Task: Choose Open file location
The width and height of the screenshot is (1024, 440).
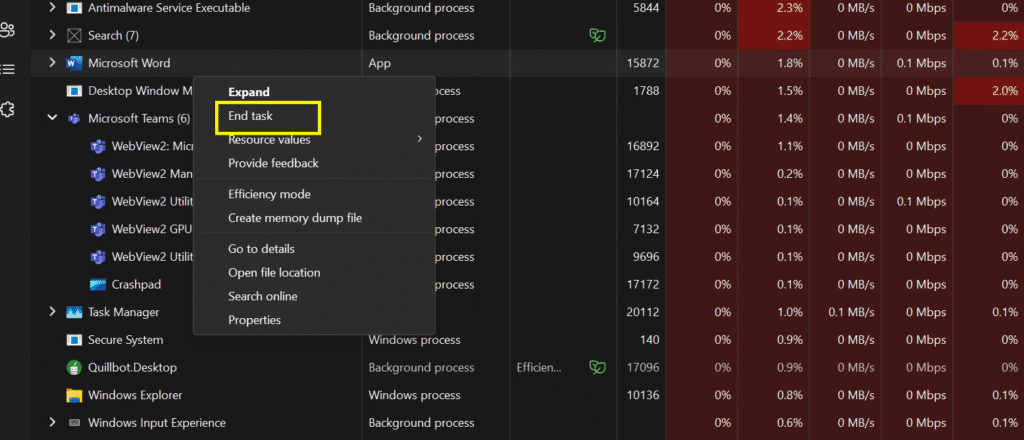Action: point(274,273)
